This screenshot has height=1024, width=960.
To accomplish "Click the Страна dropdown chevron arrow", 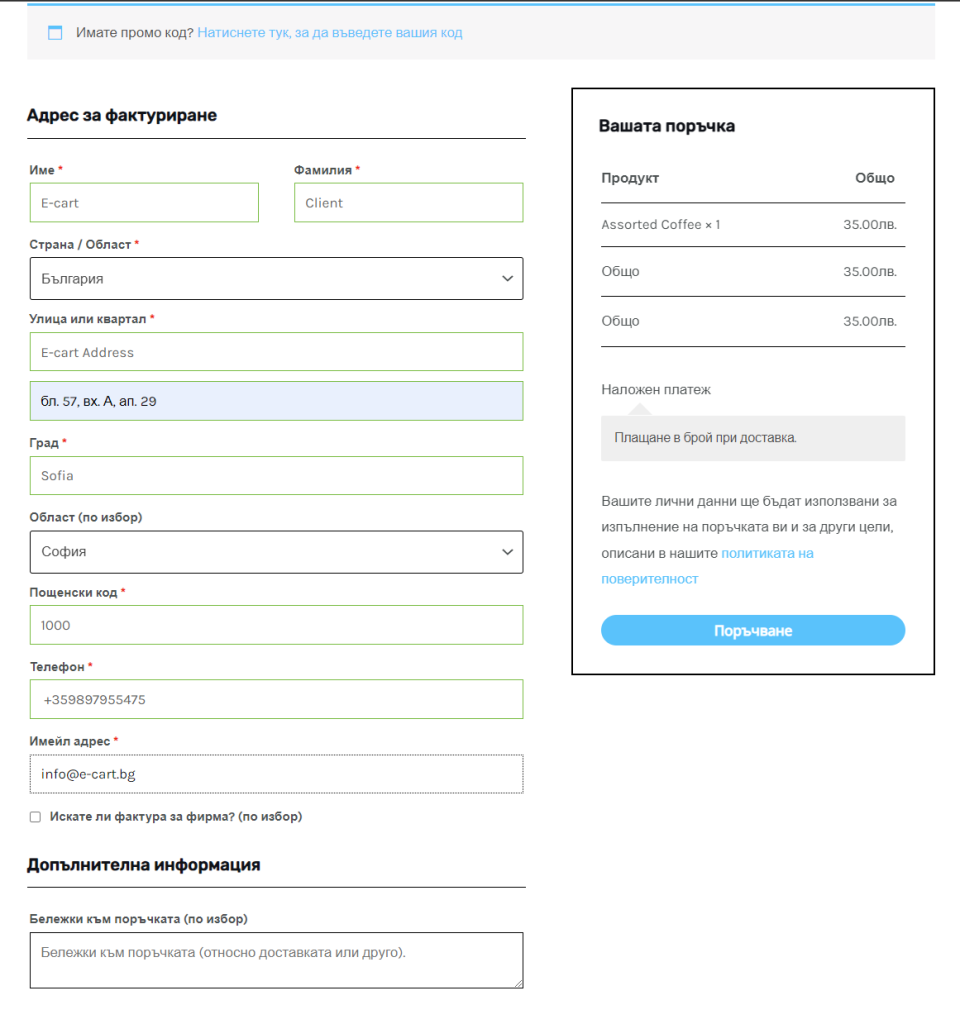I will coord(507,279).
